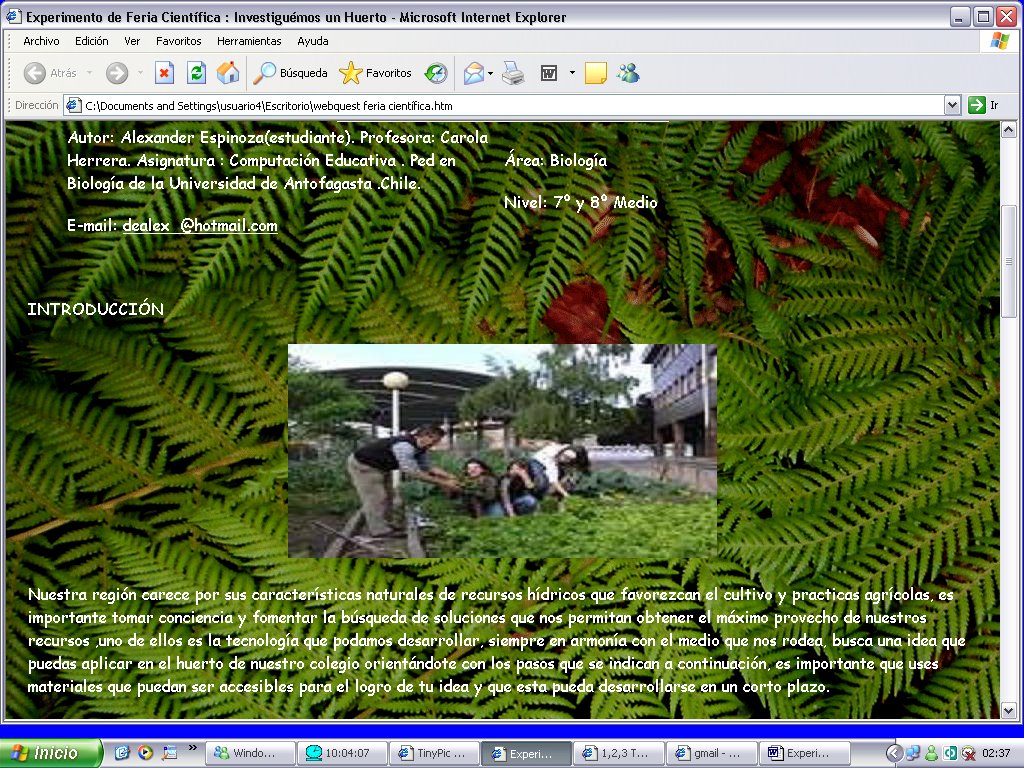Click the red X security tray icon
Image resolution: width=1024 pixels, height=768 pixels.
[x=968, y=753]
